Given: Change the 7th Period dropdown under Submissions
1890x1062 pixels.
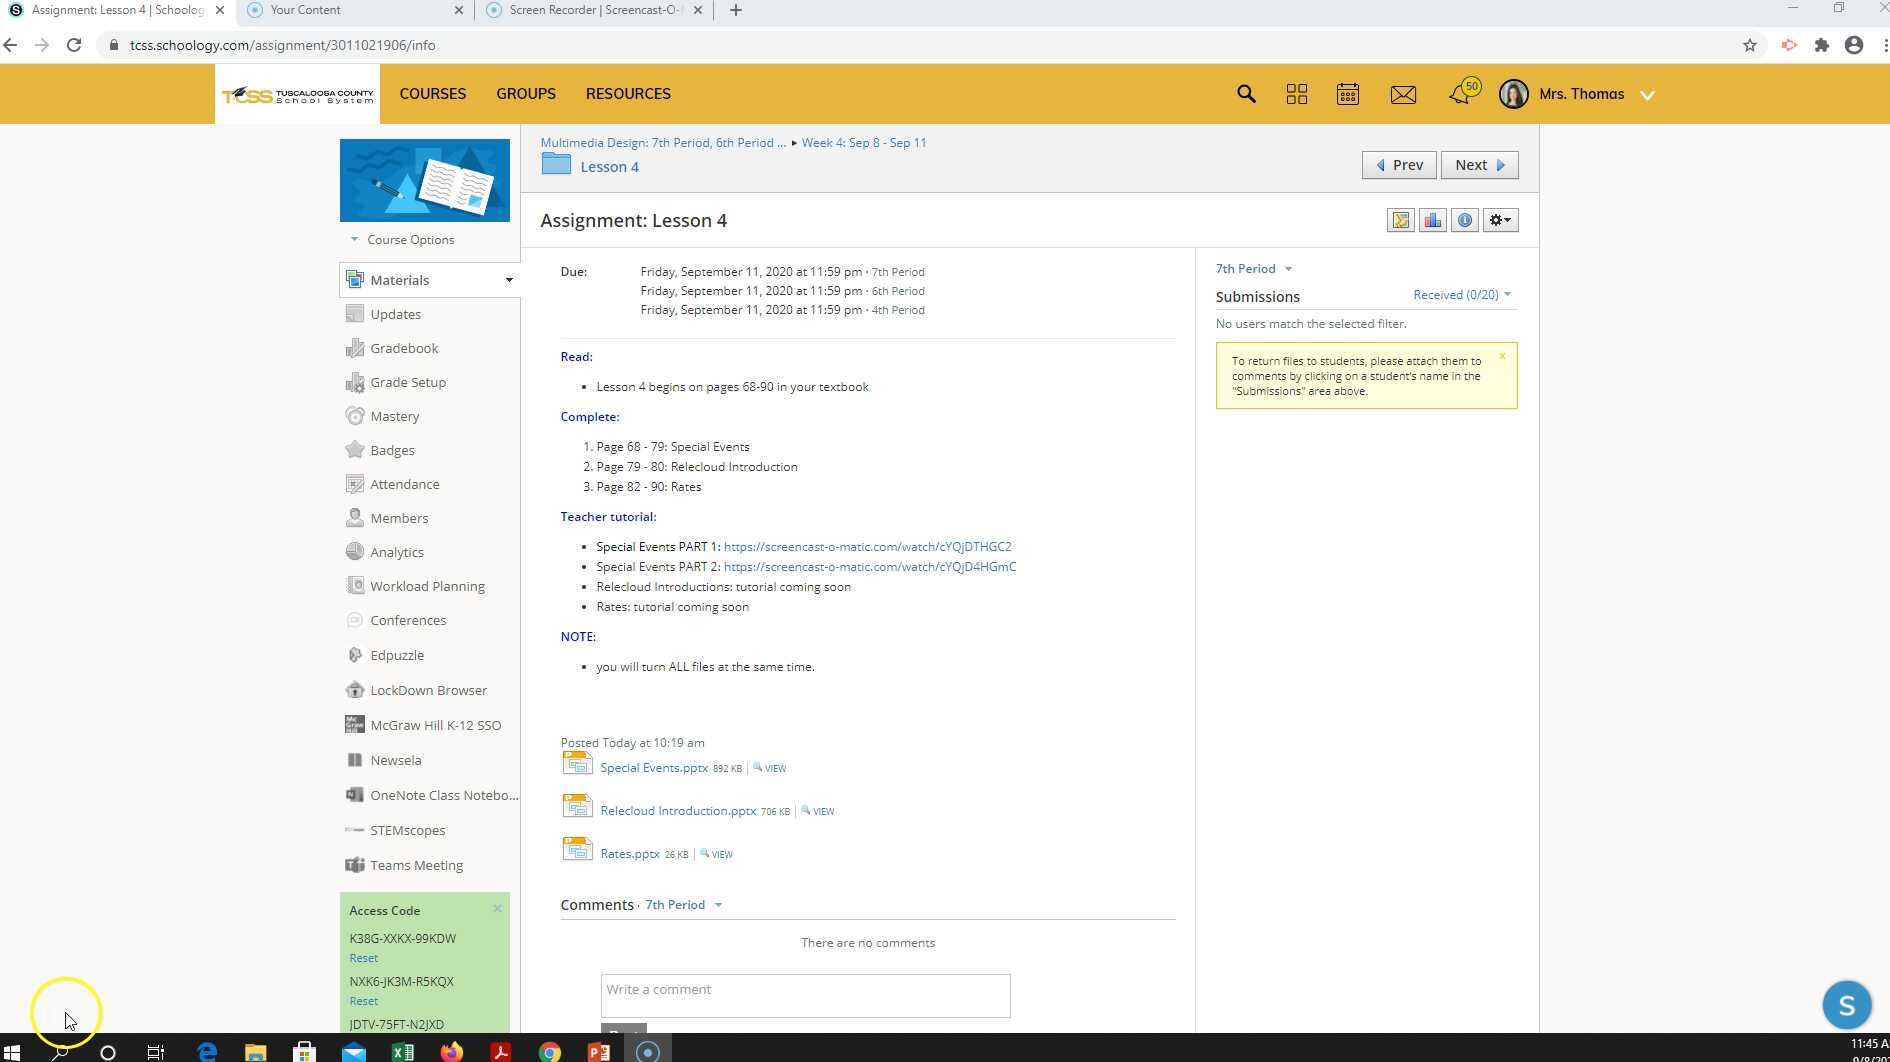Looking at the screenshot, I should coord(1251,268).
